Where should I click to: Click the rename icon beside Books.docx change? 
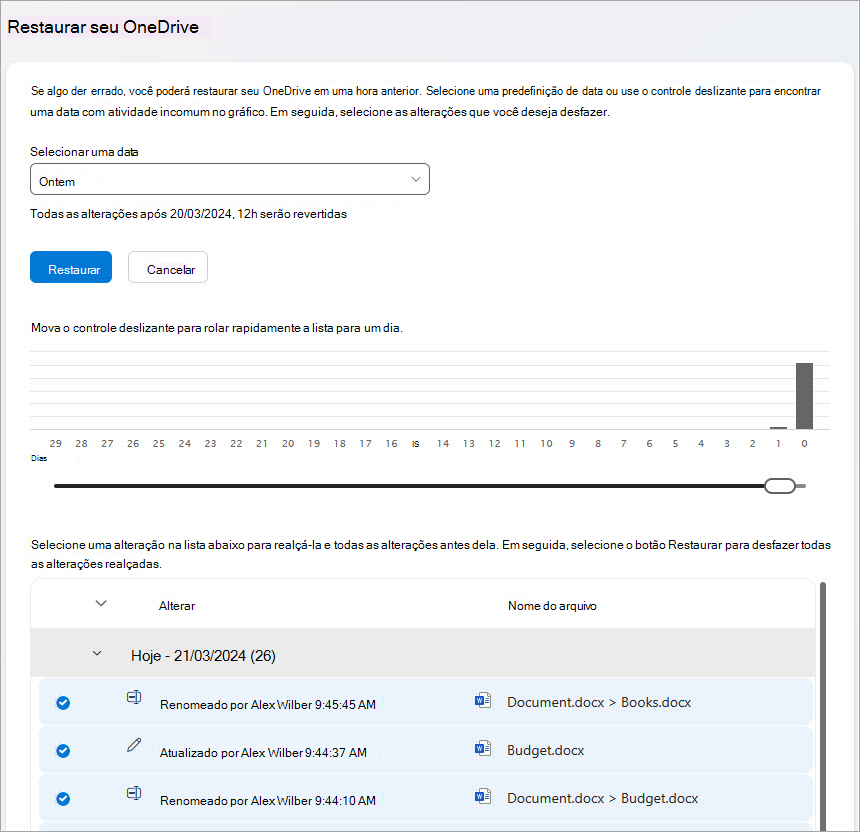(x=134, y=697)
